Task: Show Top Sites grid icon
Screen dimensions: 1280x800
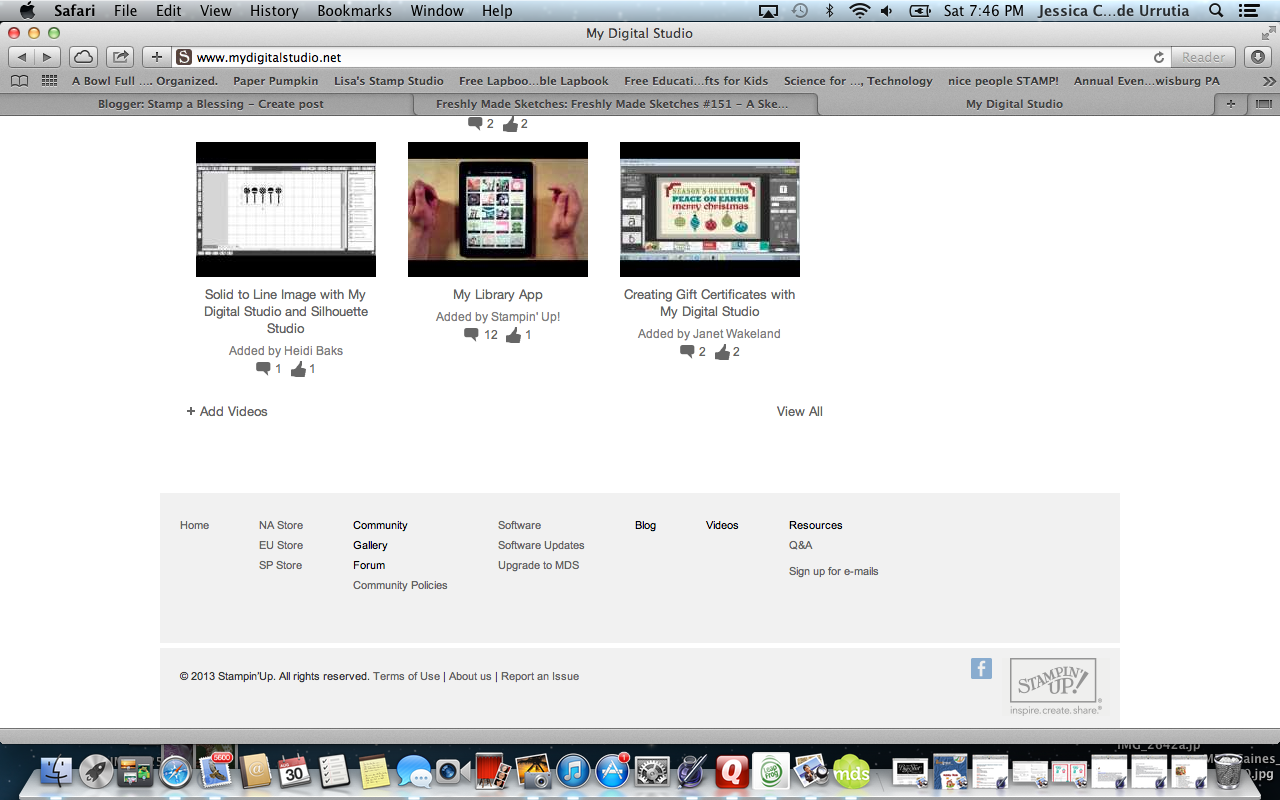Action: click(49, 81)
